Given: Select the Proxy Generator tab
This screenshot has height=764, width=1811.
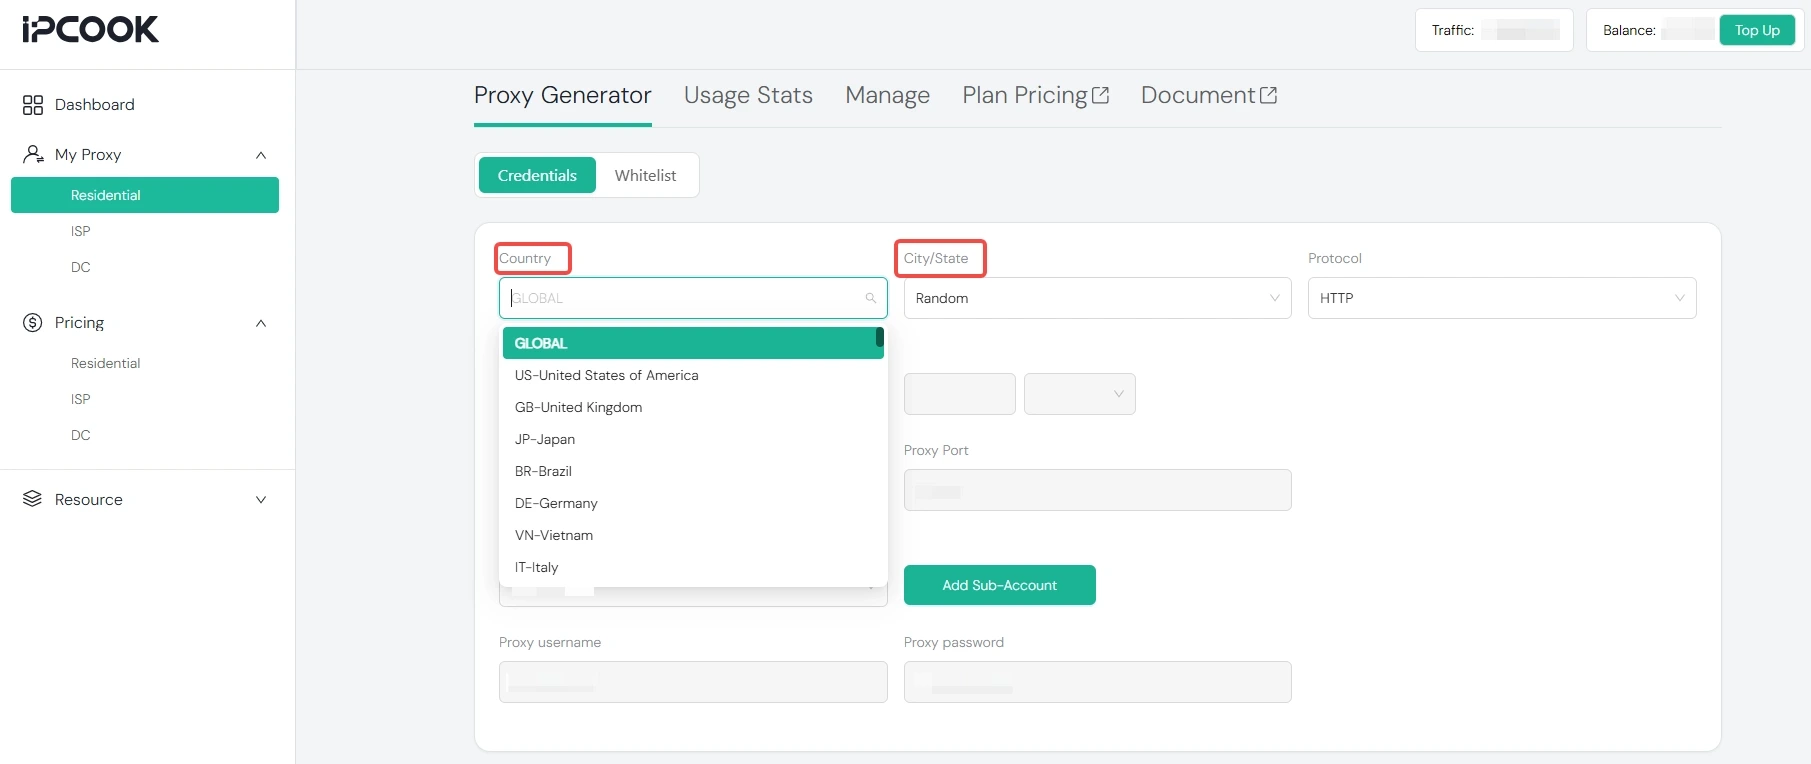Looking at the screenshot, I should pos(563,95).
